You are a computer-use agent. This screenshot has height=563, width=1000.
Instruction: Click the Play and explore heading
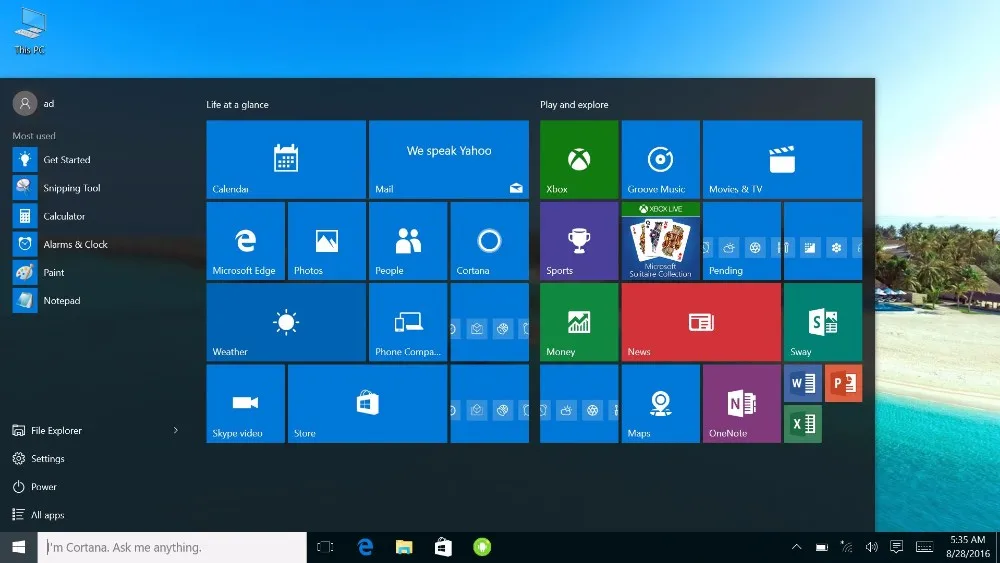point(574,105)
